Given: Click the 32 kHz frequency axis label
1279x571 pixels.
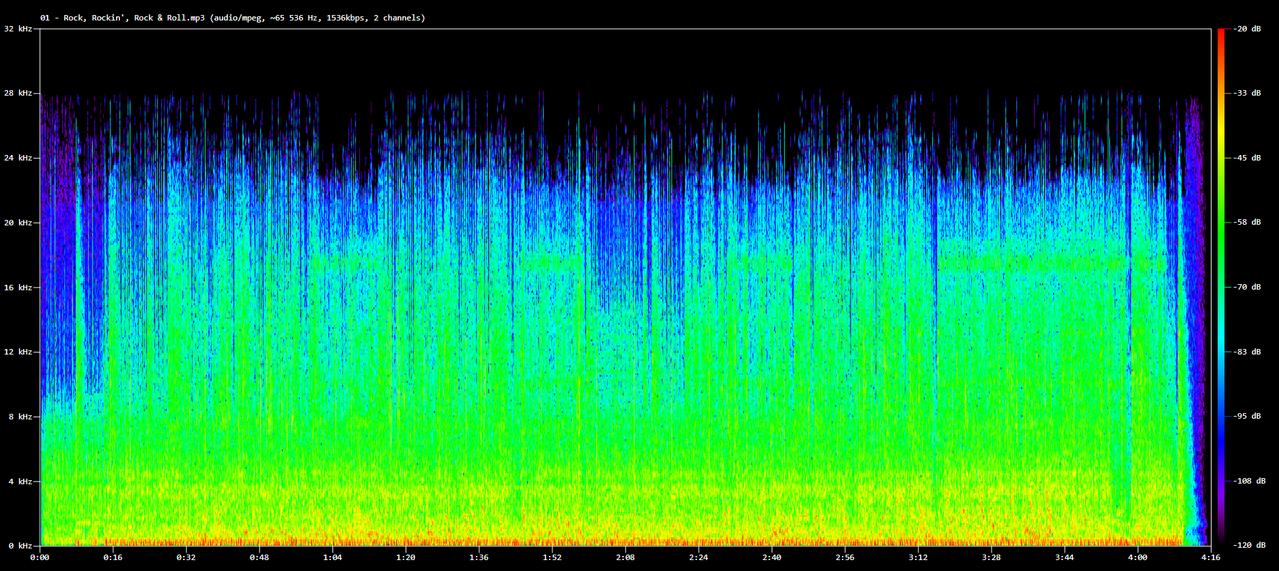Looking at the screenshot, I should tap(18, 29).
